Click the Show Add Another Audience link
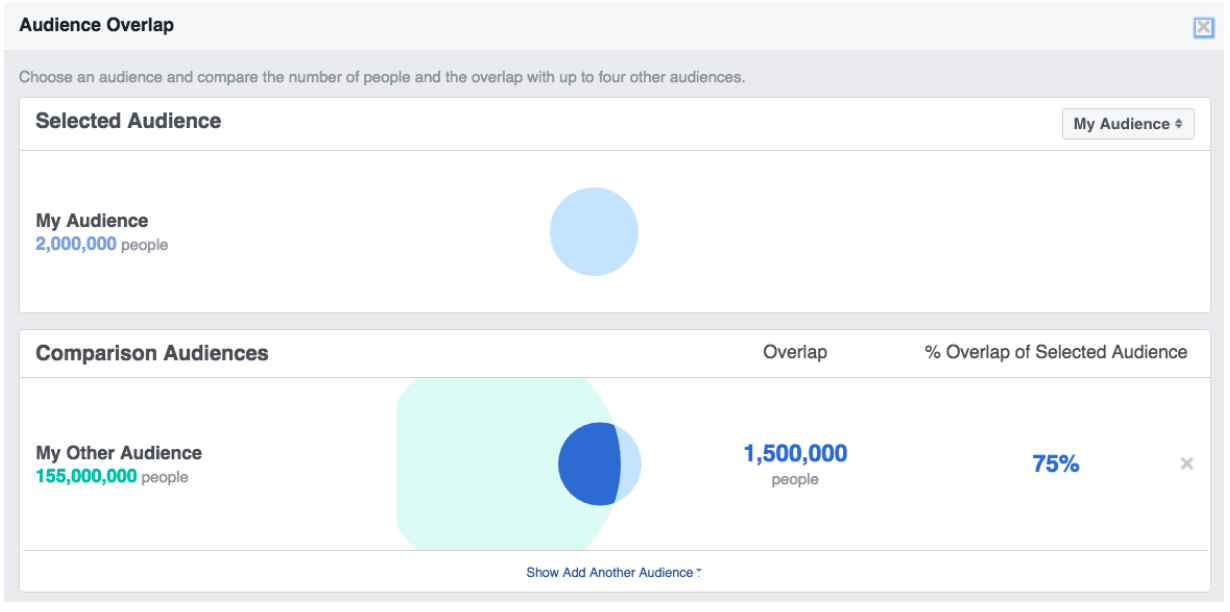 point(613,572)
